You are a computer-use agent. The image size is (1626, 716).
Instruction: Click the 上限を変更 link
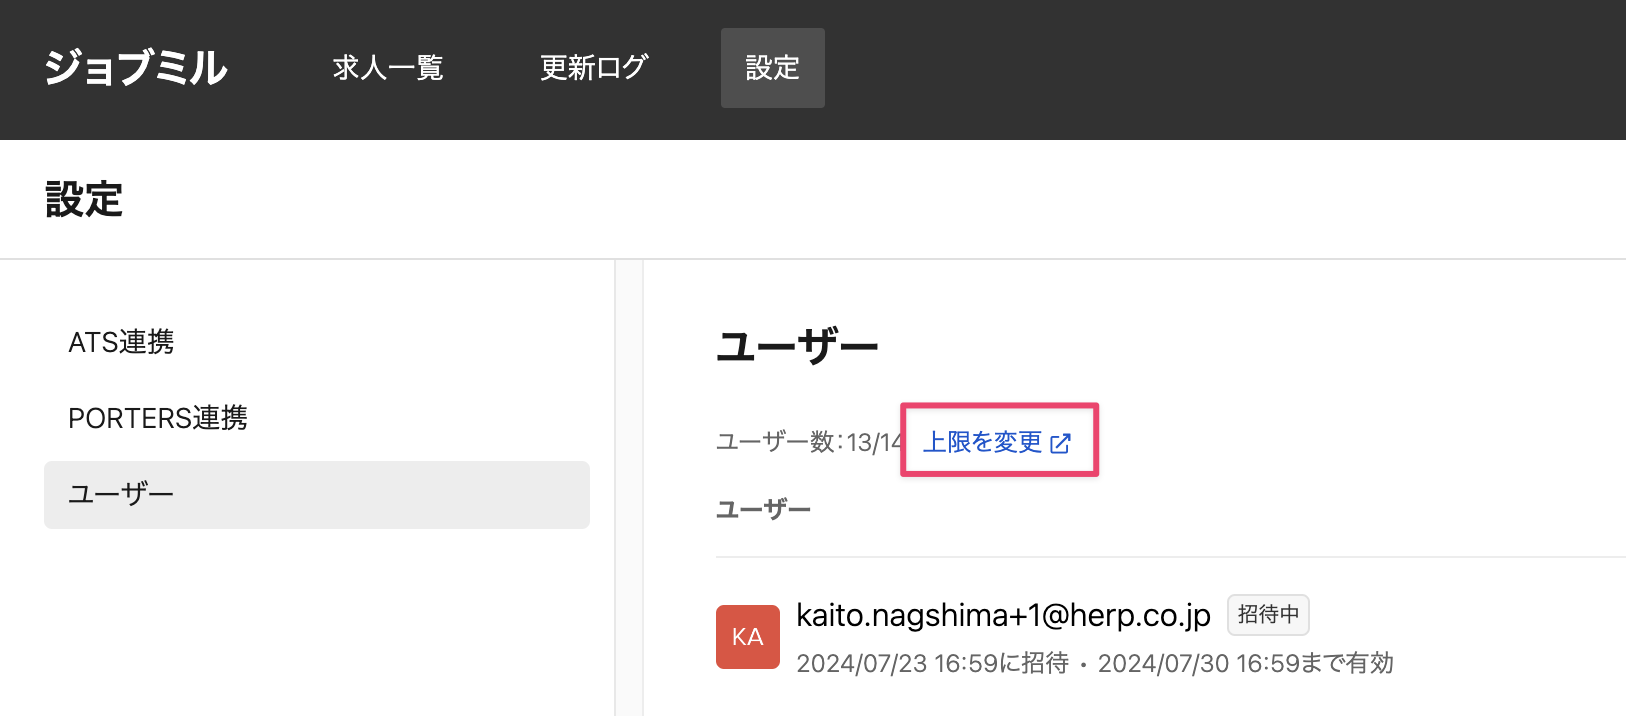[982, 442]
